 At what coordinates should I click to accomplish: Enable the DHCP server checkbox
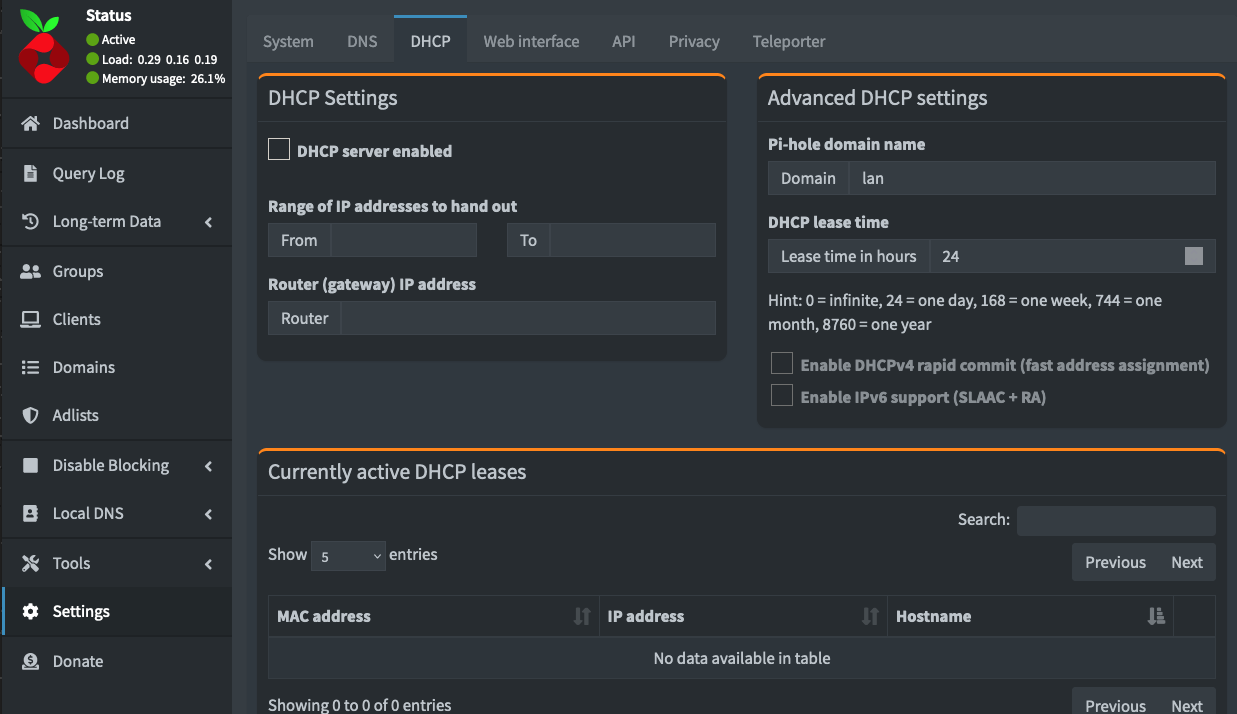279,149
